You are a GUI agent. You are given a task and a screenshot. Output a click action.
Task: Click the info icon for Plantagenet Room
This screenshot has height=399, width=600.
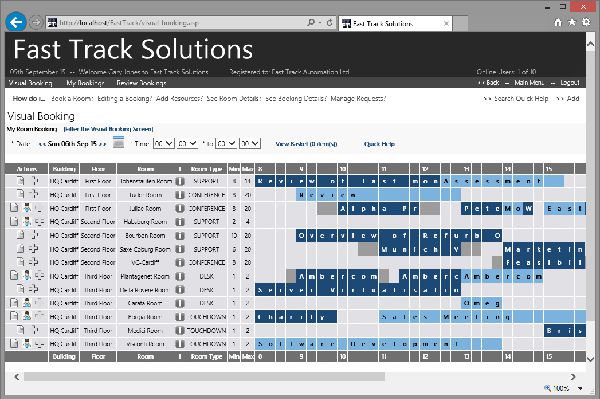coord(180,276)
